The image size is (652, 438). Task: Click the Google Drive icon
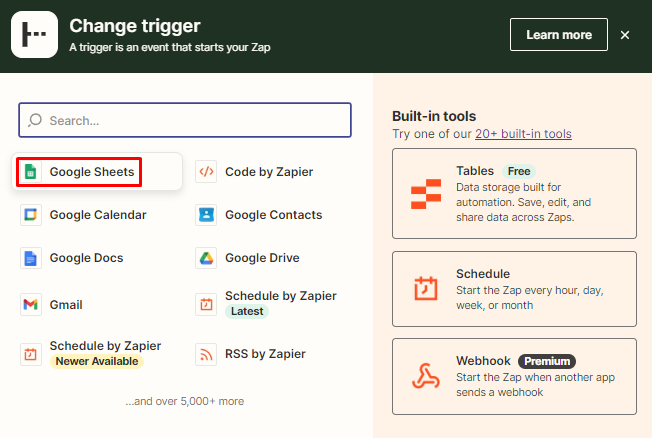coord(206,258)
